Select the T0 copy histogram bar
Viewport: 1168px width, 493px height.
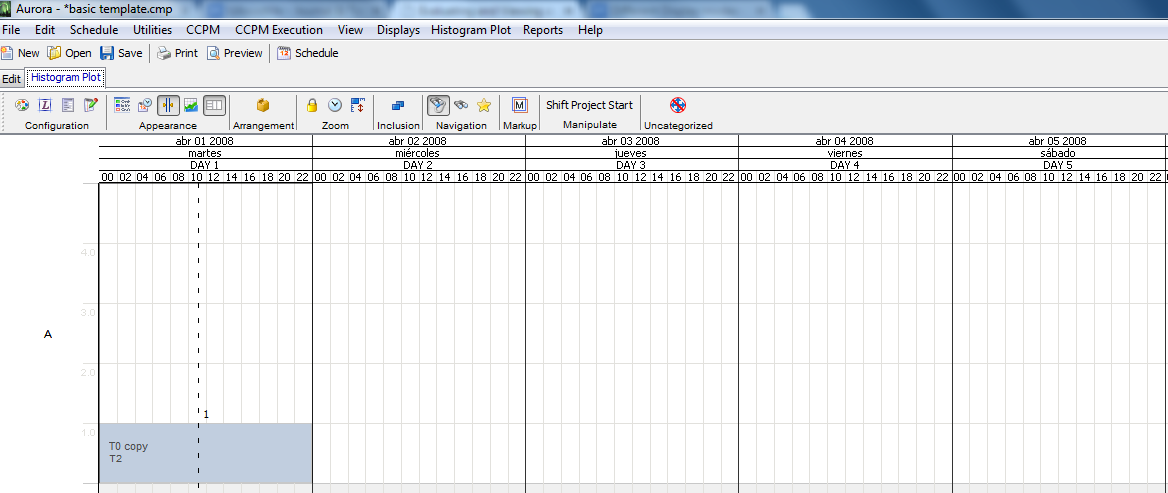(205, 453)
